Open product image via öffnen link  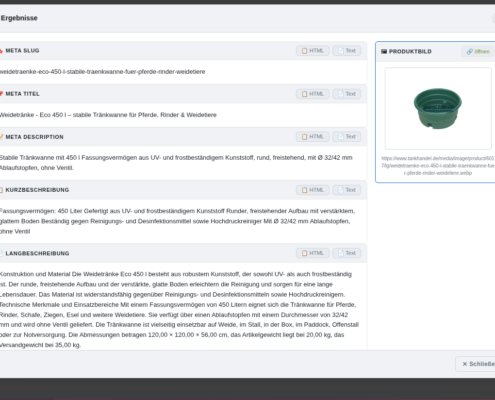pyautogui.click(x=478, y=51)
